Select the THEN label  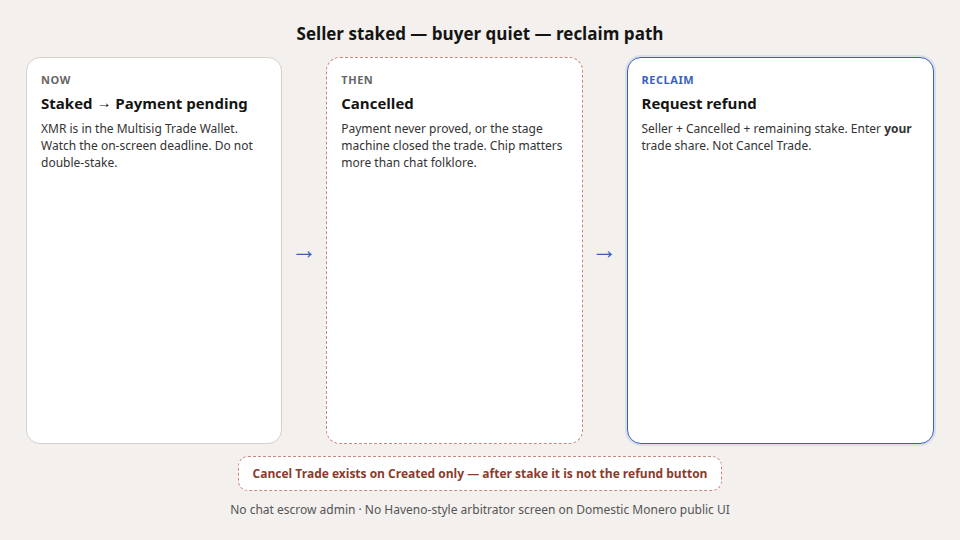357,80
